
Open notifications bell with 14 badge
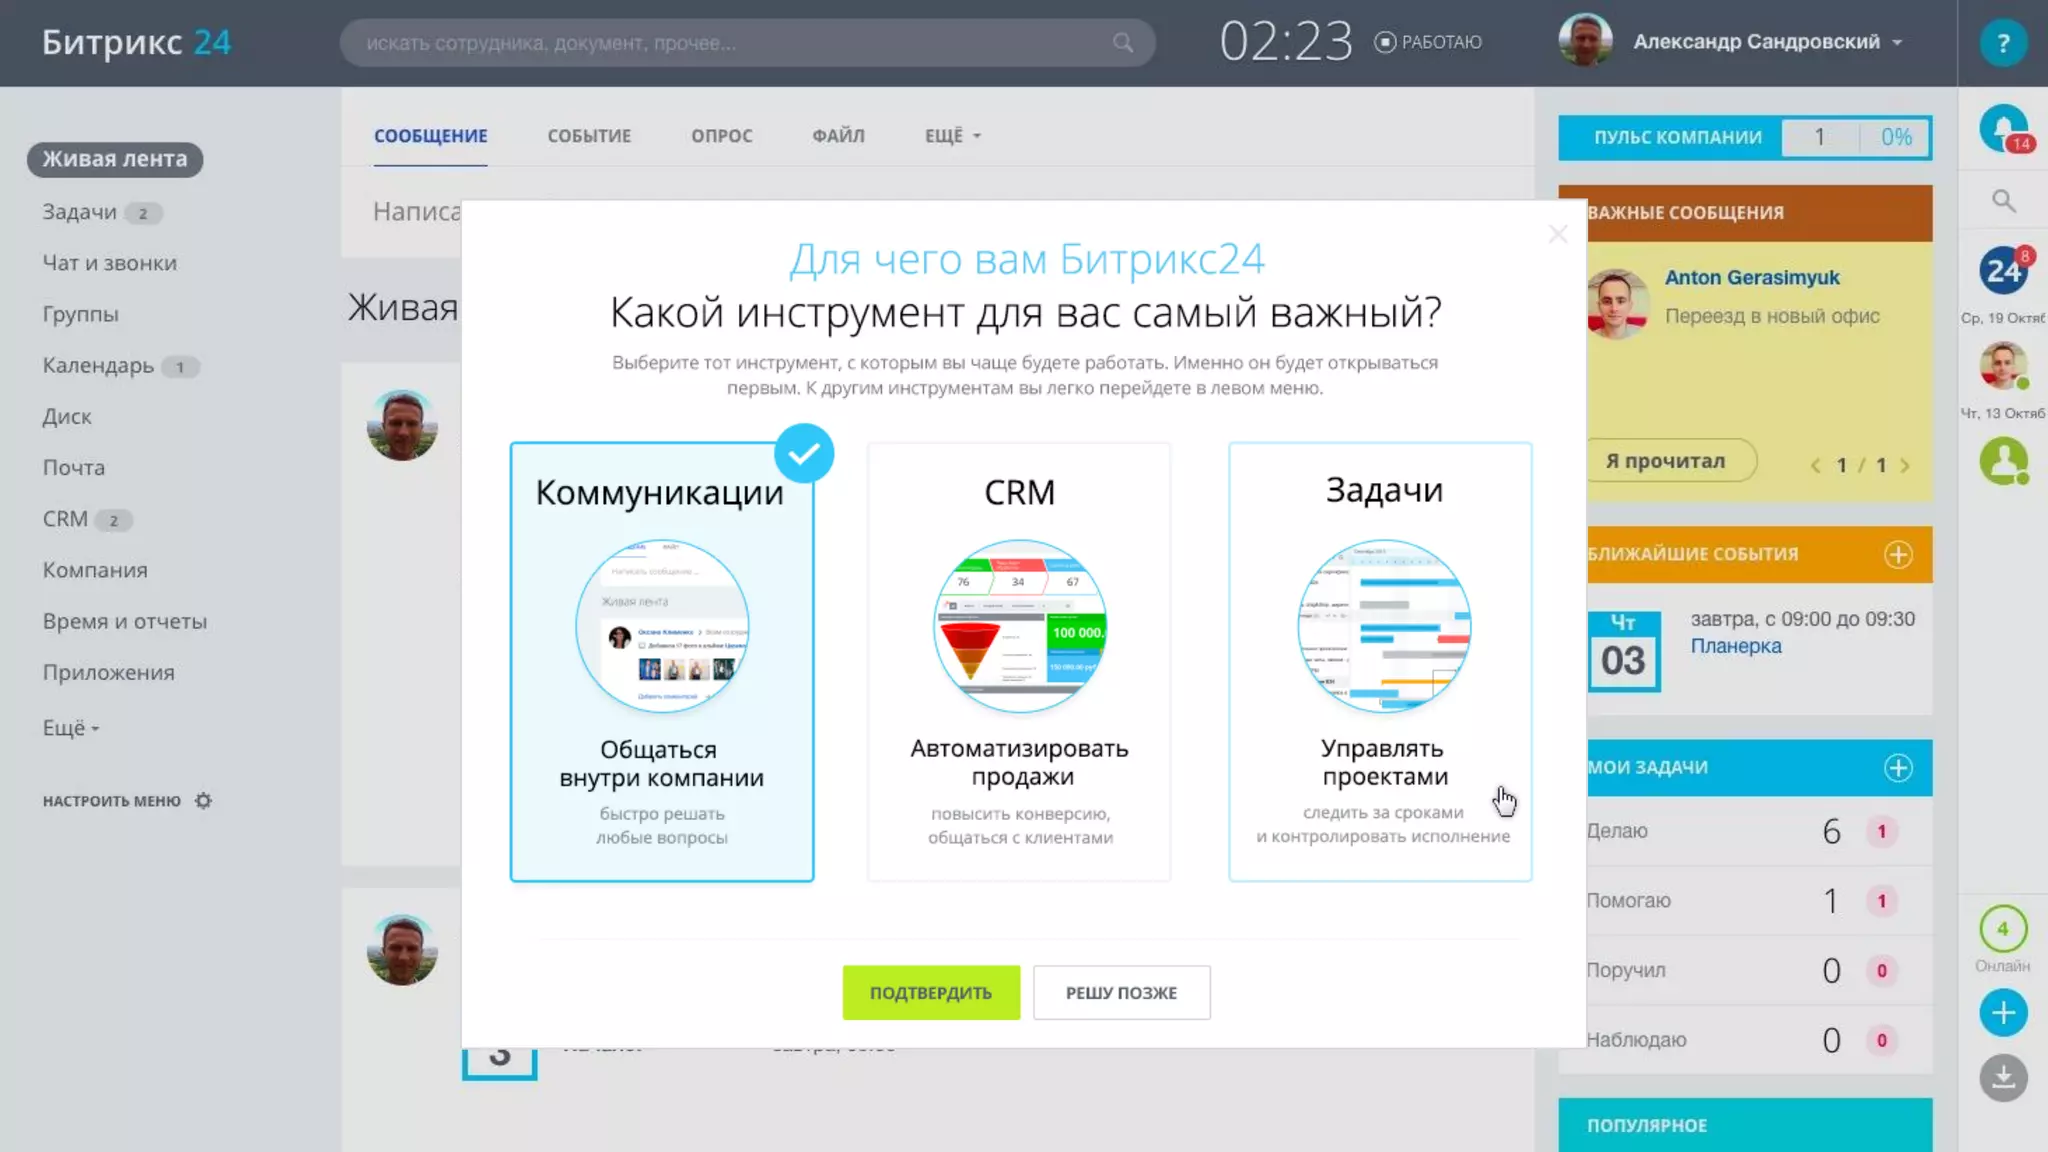(x=2003, y=129)
